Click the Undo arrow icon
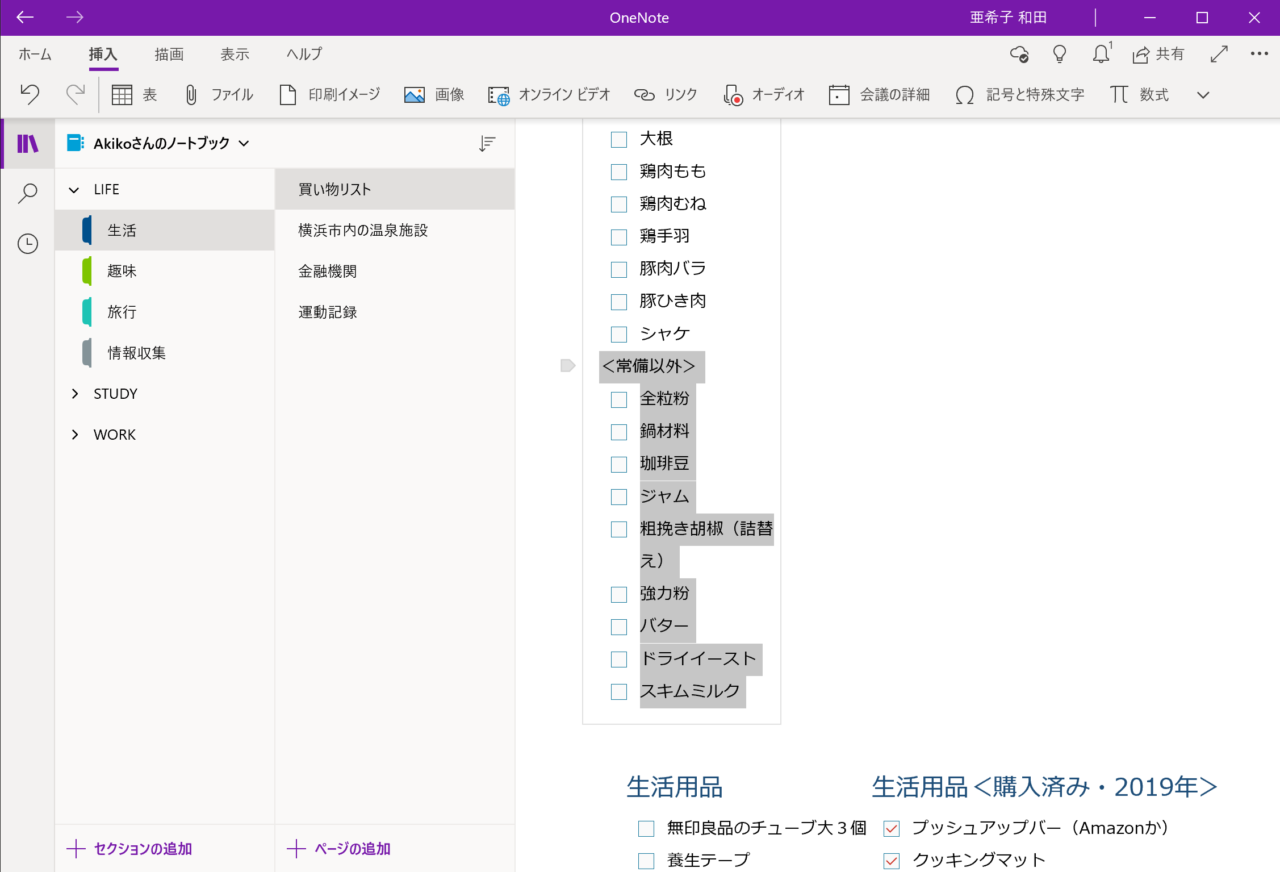Screen dimensions: 1280x872 pyautogui.click(x=30, y=95)
